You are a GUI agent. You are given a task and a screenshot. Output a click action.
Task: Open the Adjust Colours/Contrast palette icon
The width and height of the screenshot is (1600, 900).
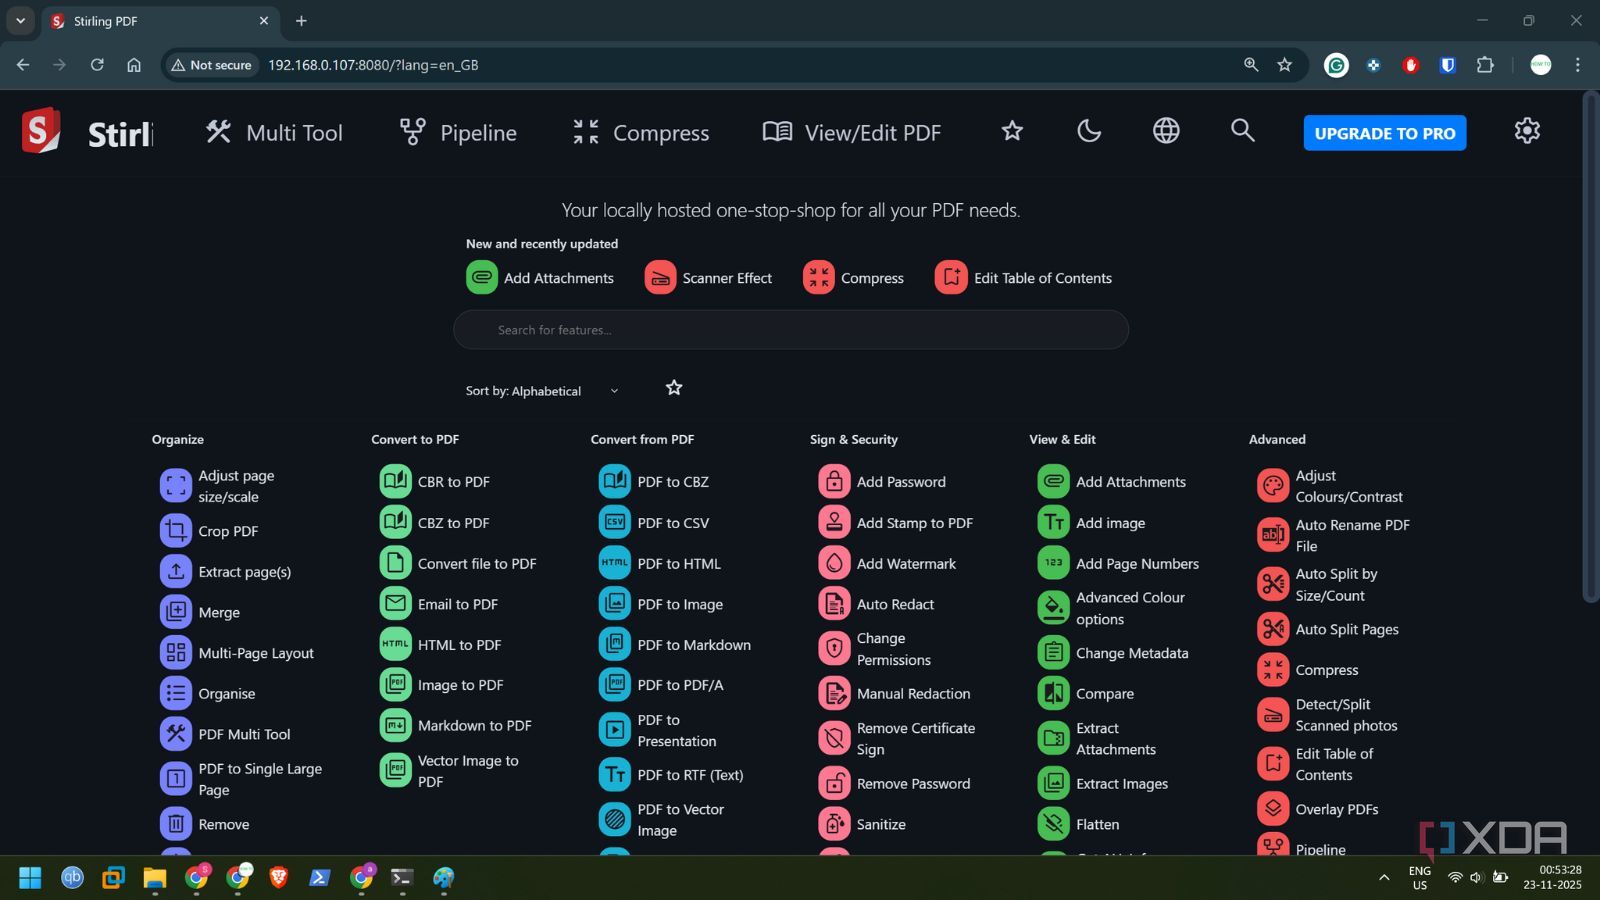[x=1273, y=486]
